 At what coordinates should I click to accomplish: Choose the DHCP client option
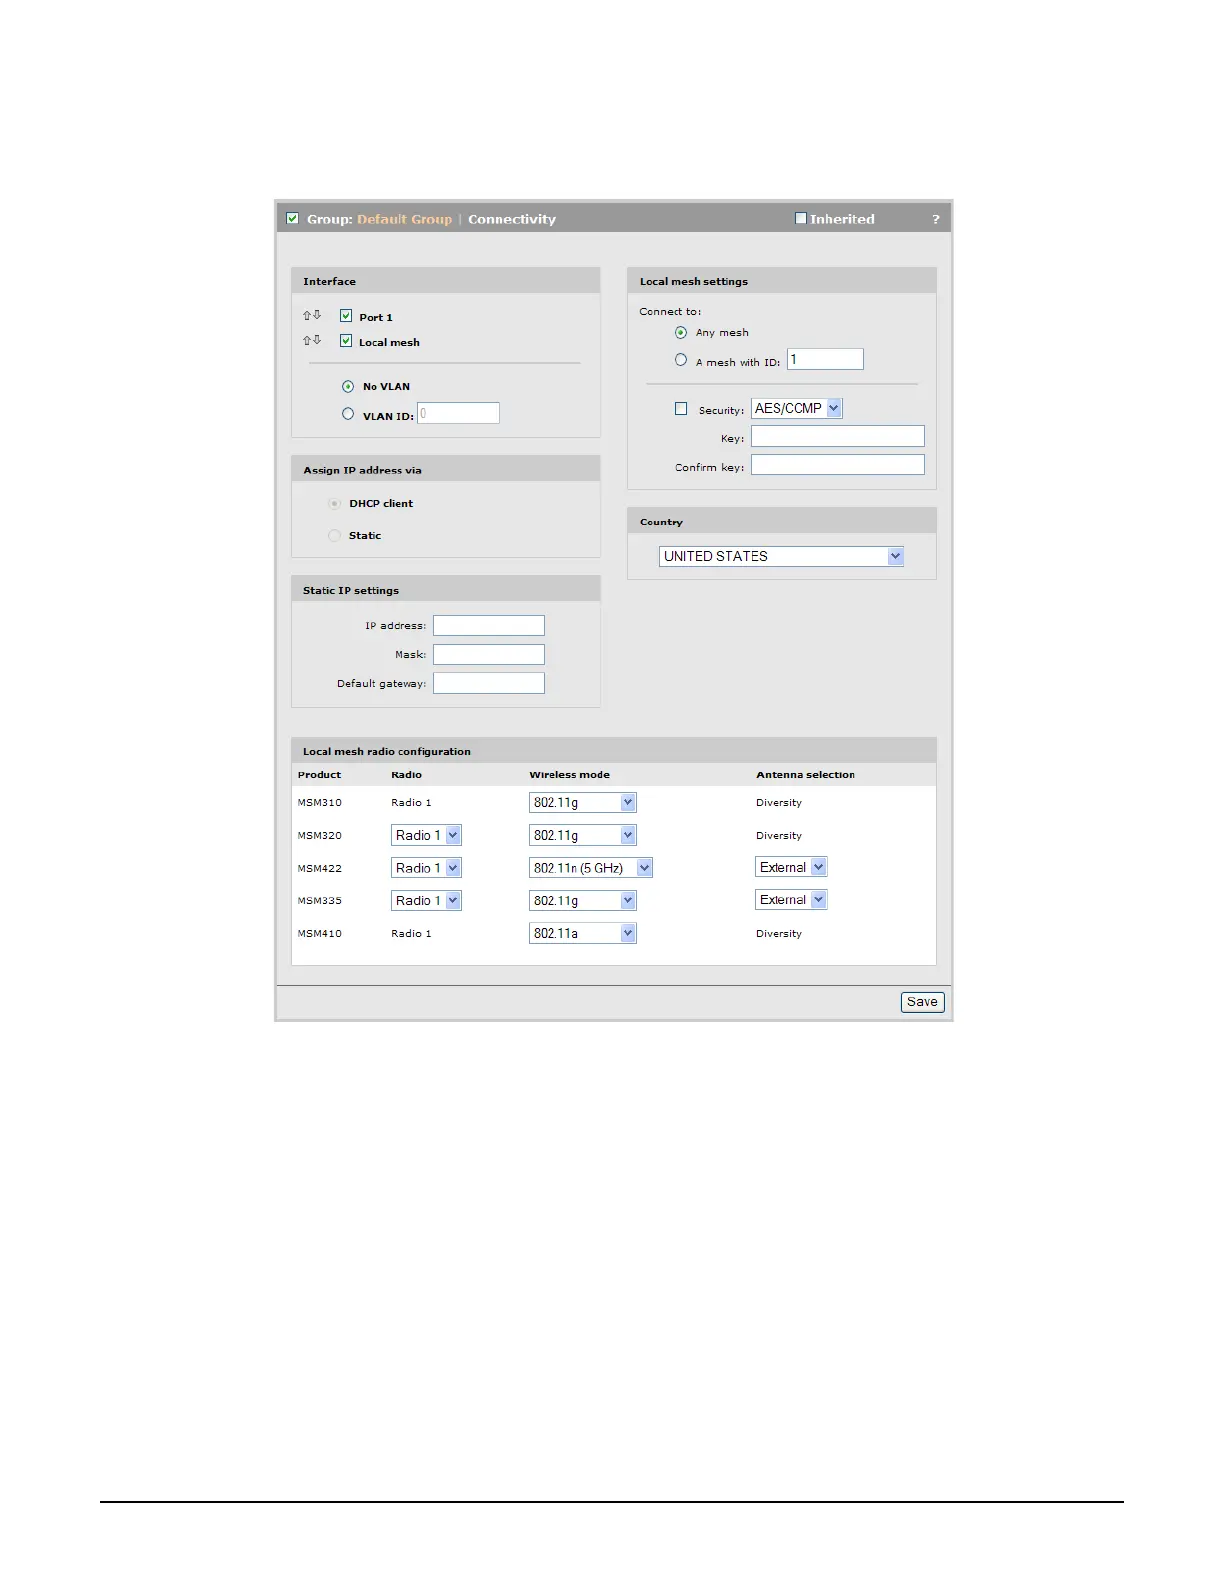click(334, 503)
